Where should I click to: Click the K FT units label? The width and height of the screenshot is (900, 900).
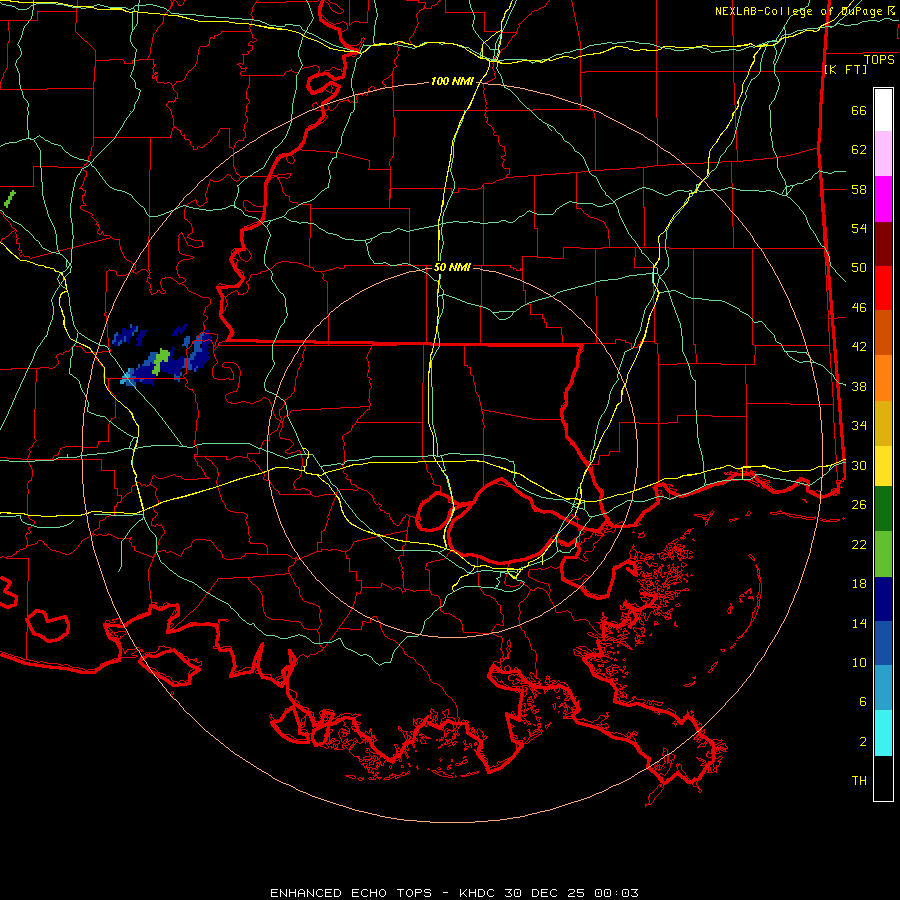point(845,69)
